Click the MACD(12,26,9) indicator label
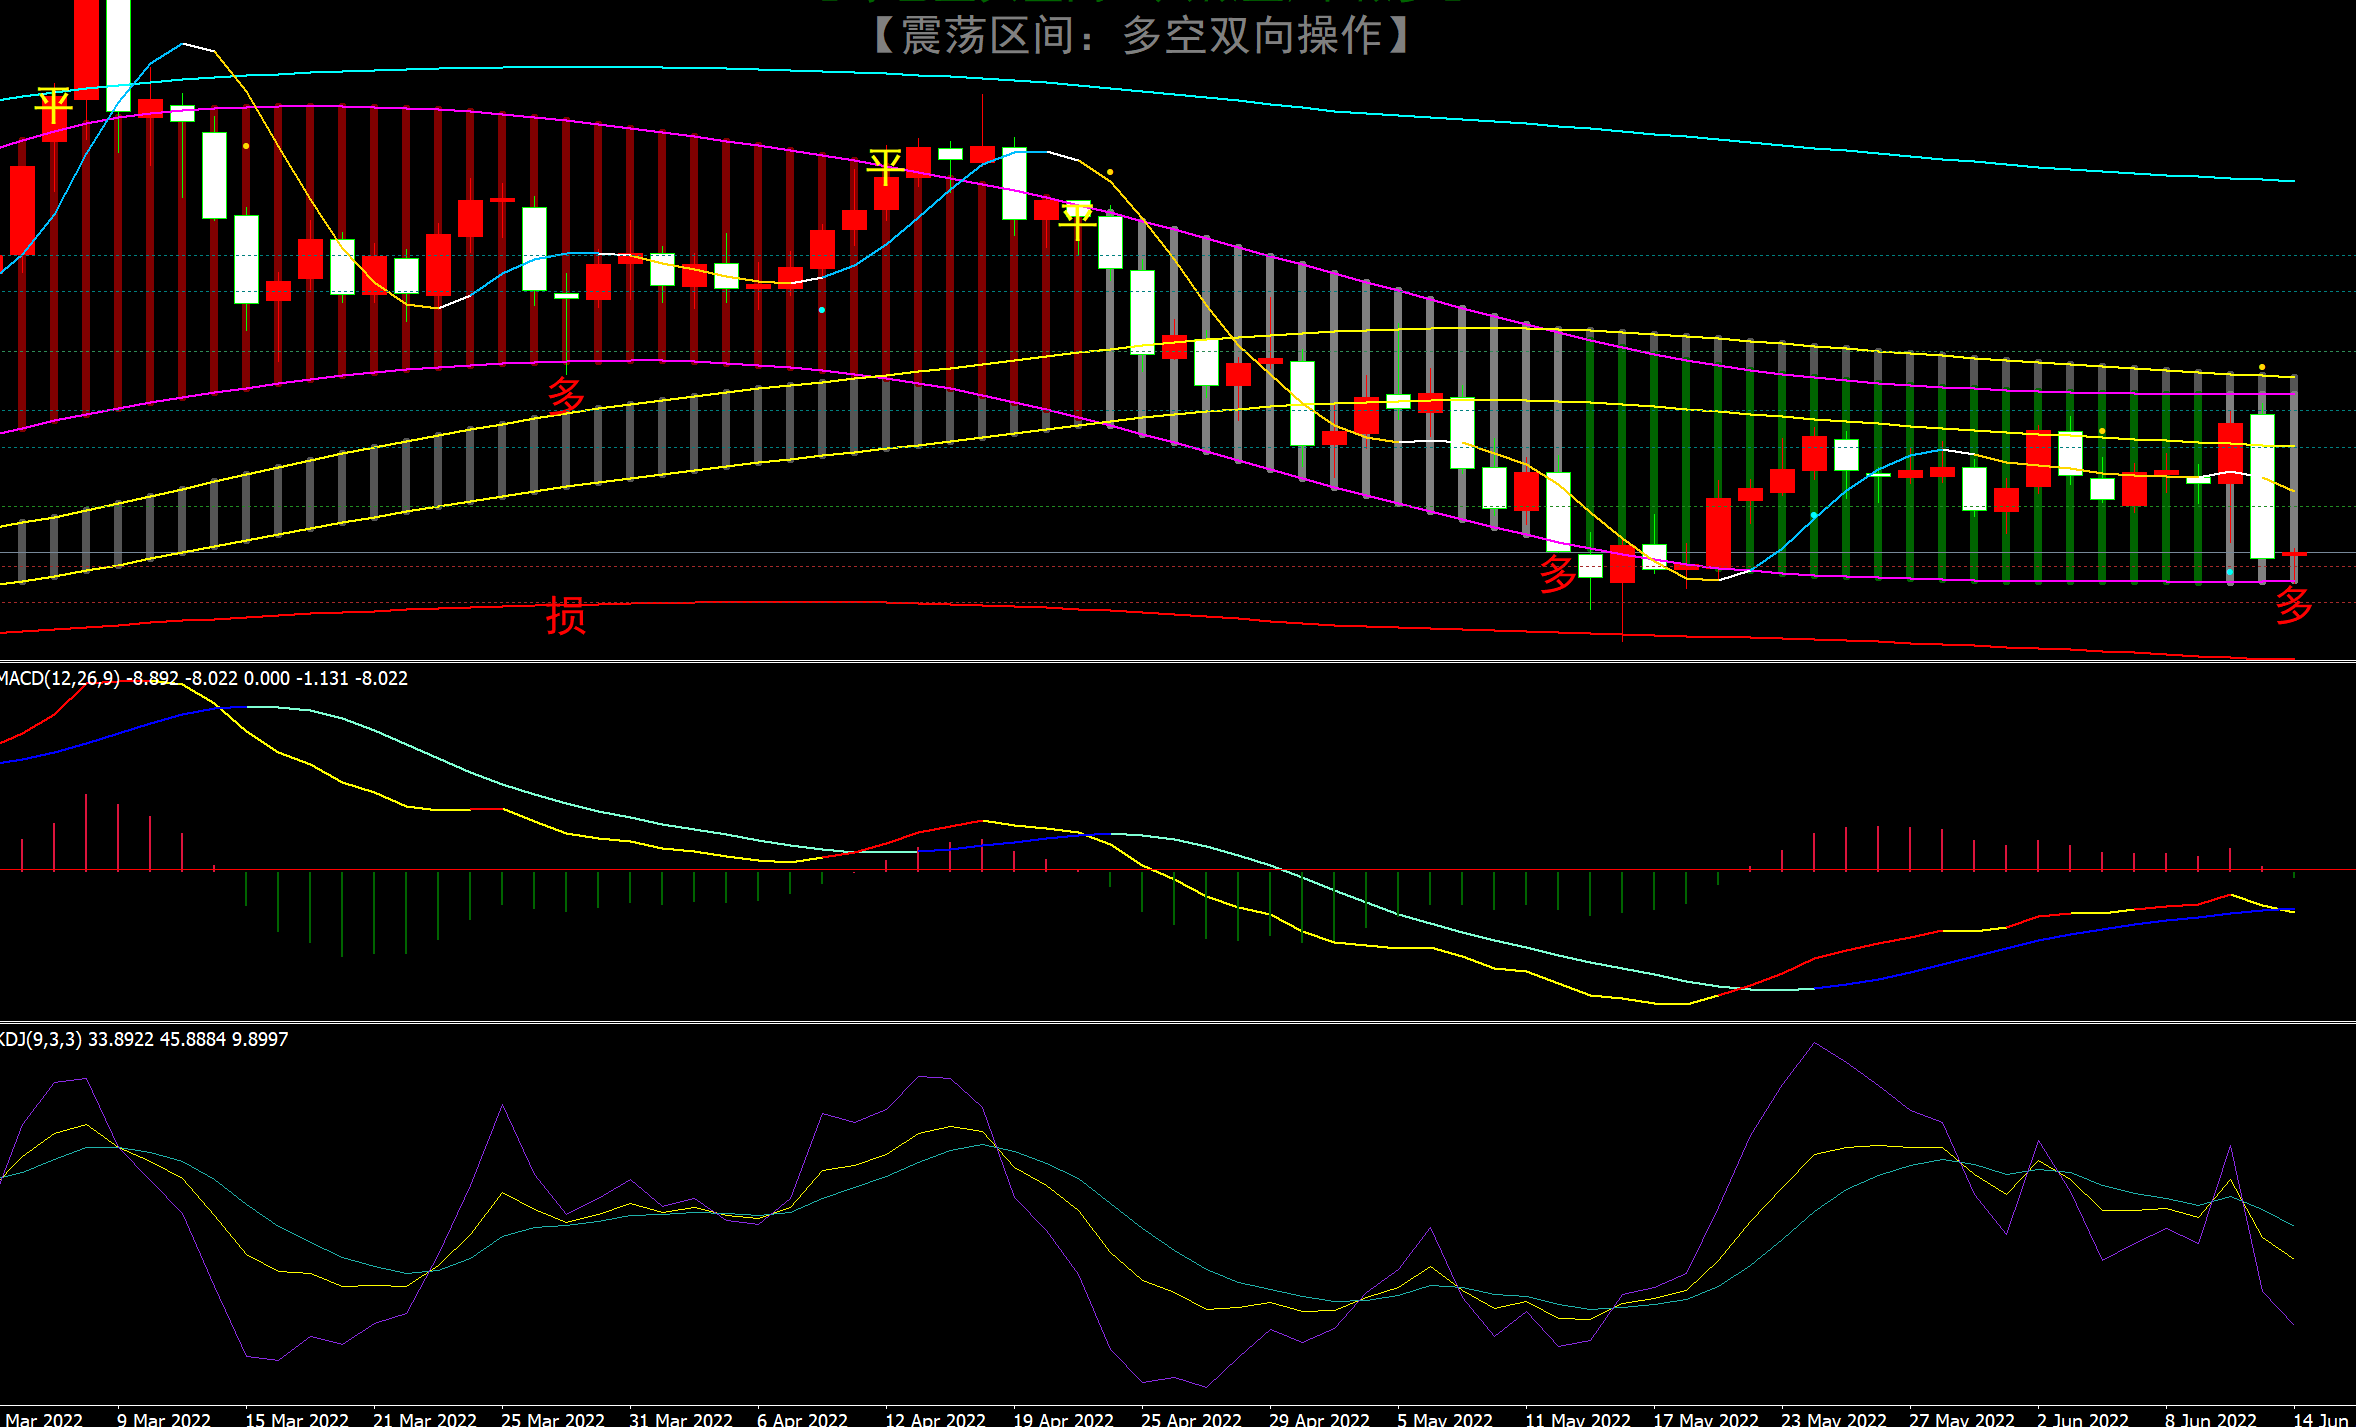This screenshot has height=1427, width=2356. [x=60, y=678]
